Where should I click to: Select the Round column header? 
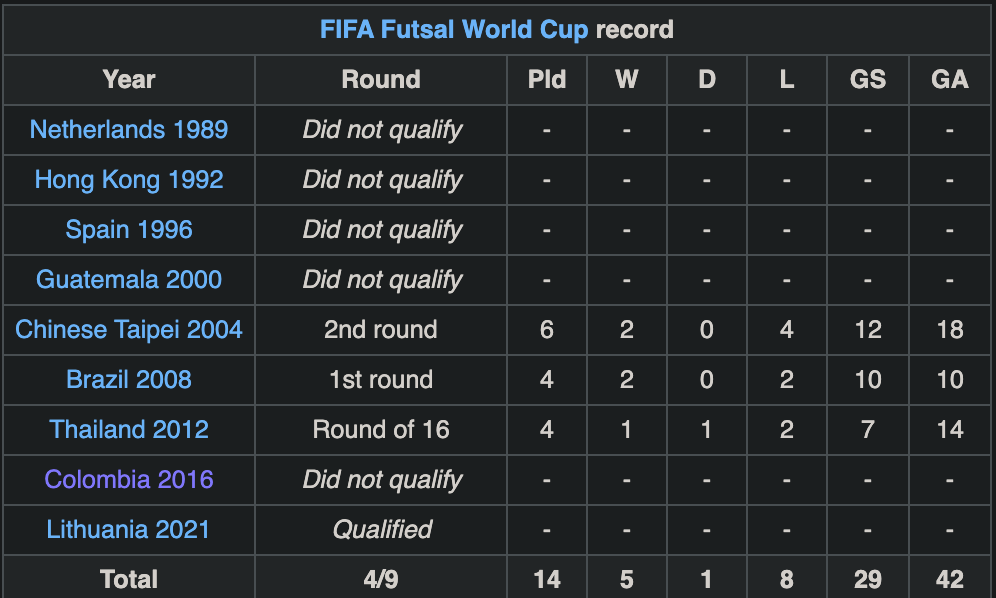(x=381, y=79)
